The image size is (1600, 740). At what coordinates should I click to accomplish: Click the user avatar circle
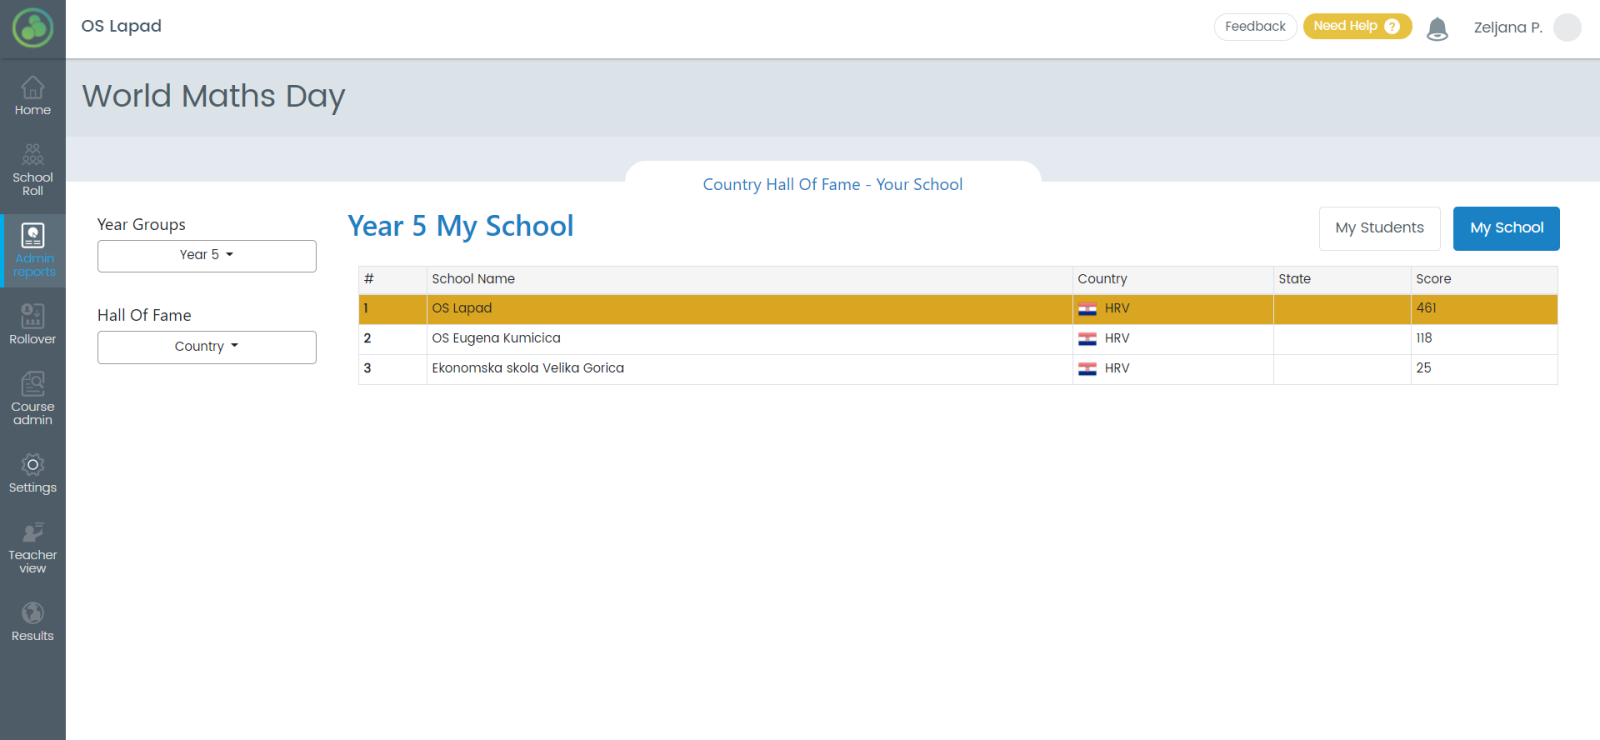point(1567,27)
